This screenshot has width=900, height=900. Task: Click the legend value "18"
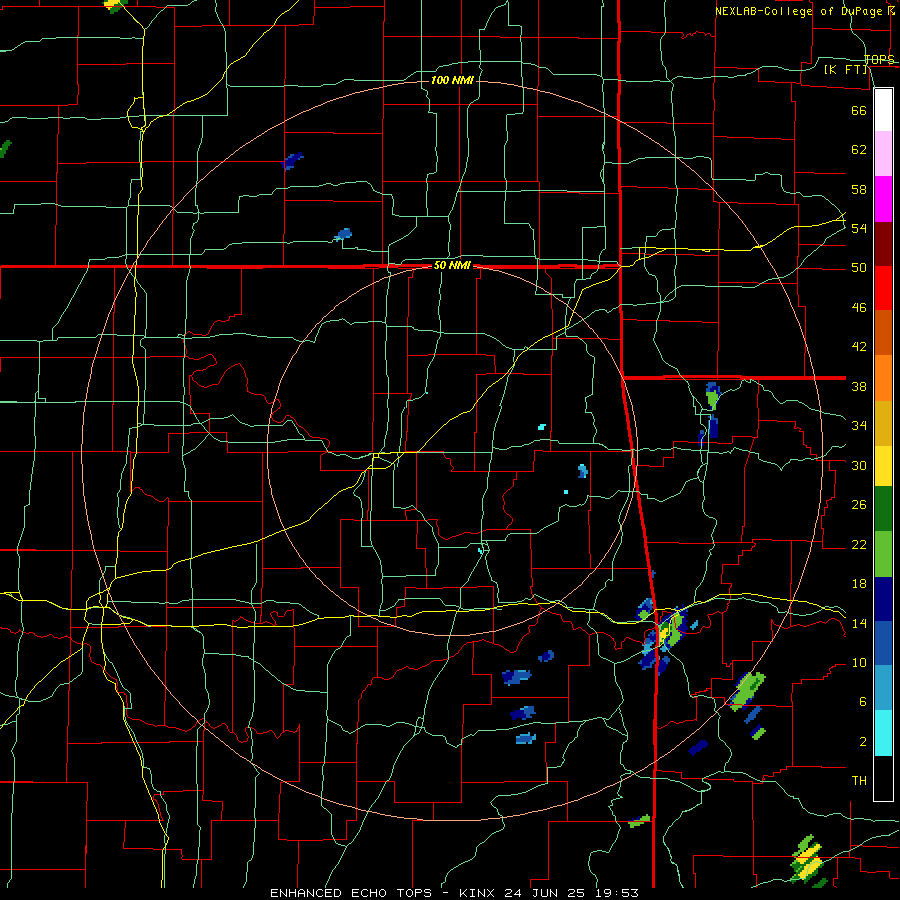tap(859, 584)
